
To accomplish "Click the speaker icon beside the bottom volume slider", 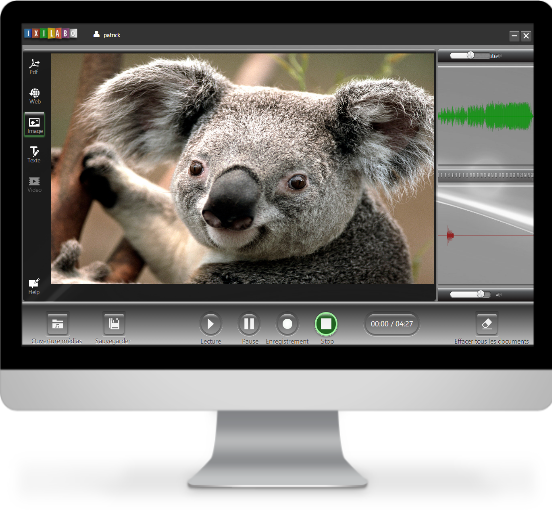I will tap(498, 295).
